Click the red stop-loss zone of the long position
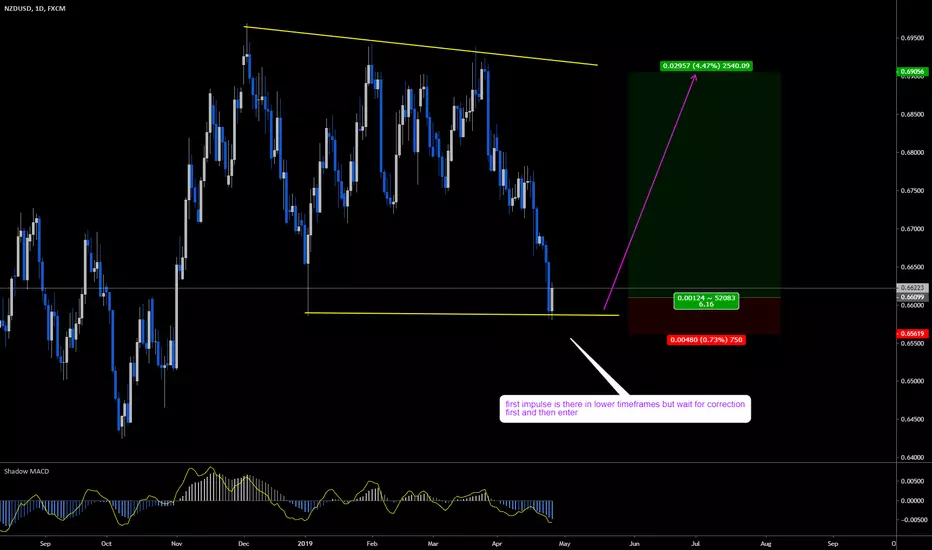Image resolution: width=932 pixels, height=550 pixels. pos(704,316)
